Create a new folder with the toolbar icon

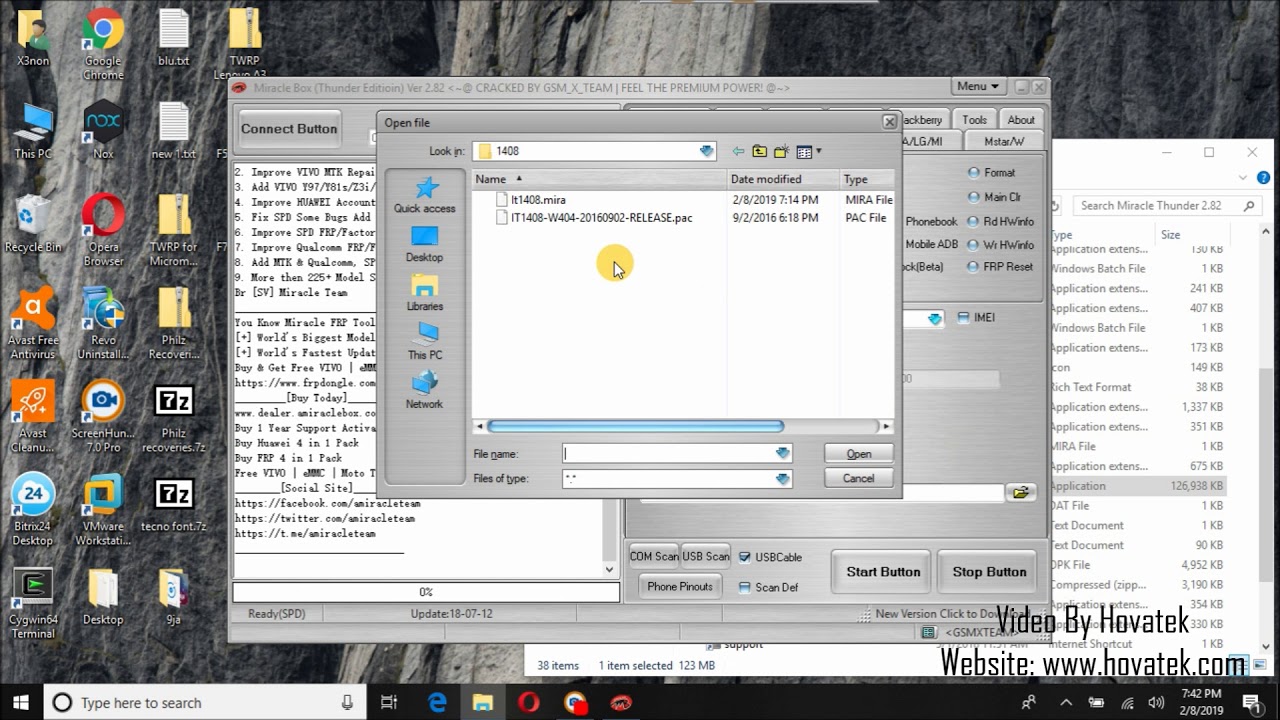[x=781, y=152]
